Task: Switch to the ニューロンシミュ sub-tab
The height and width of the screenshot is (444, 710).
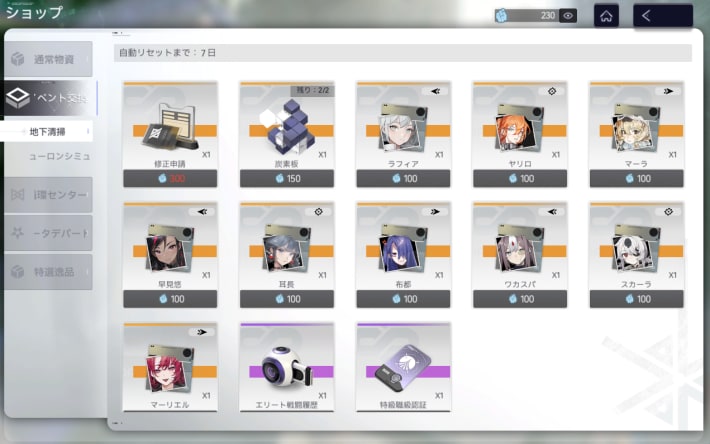Action: [x=59, y=156]
